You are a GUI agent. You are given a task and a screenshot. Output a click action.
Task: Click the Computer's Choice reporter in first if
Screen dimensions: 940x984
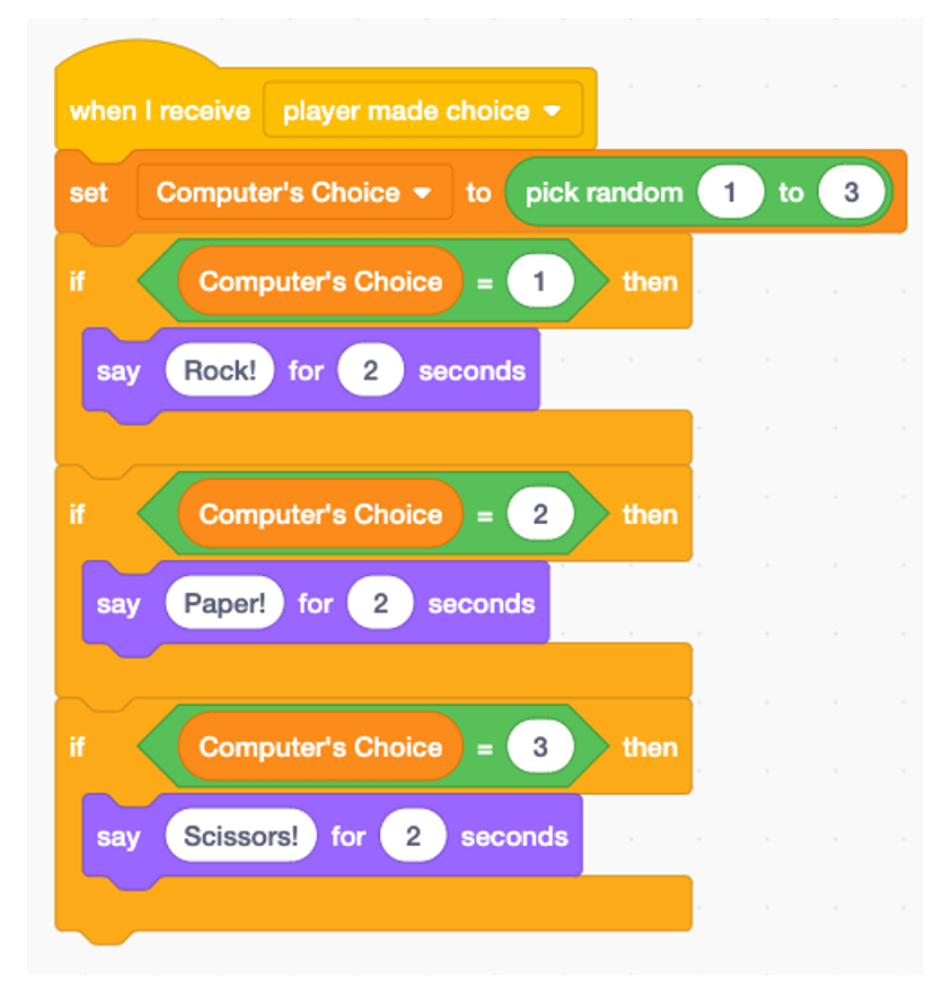(x=320, y=282)
